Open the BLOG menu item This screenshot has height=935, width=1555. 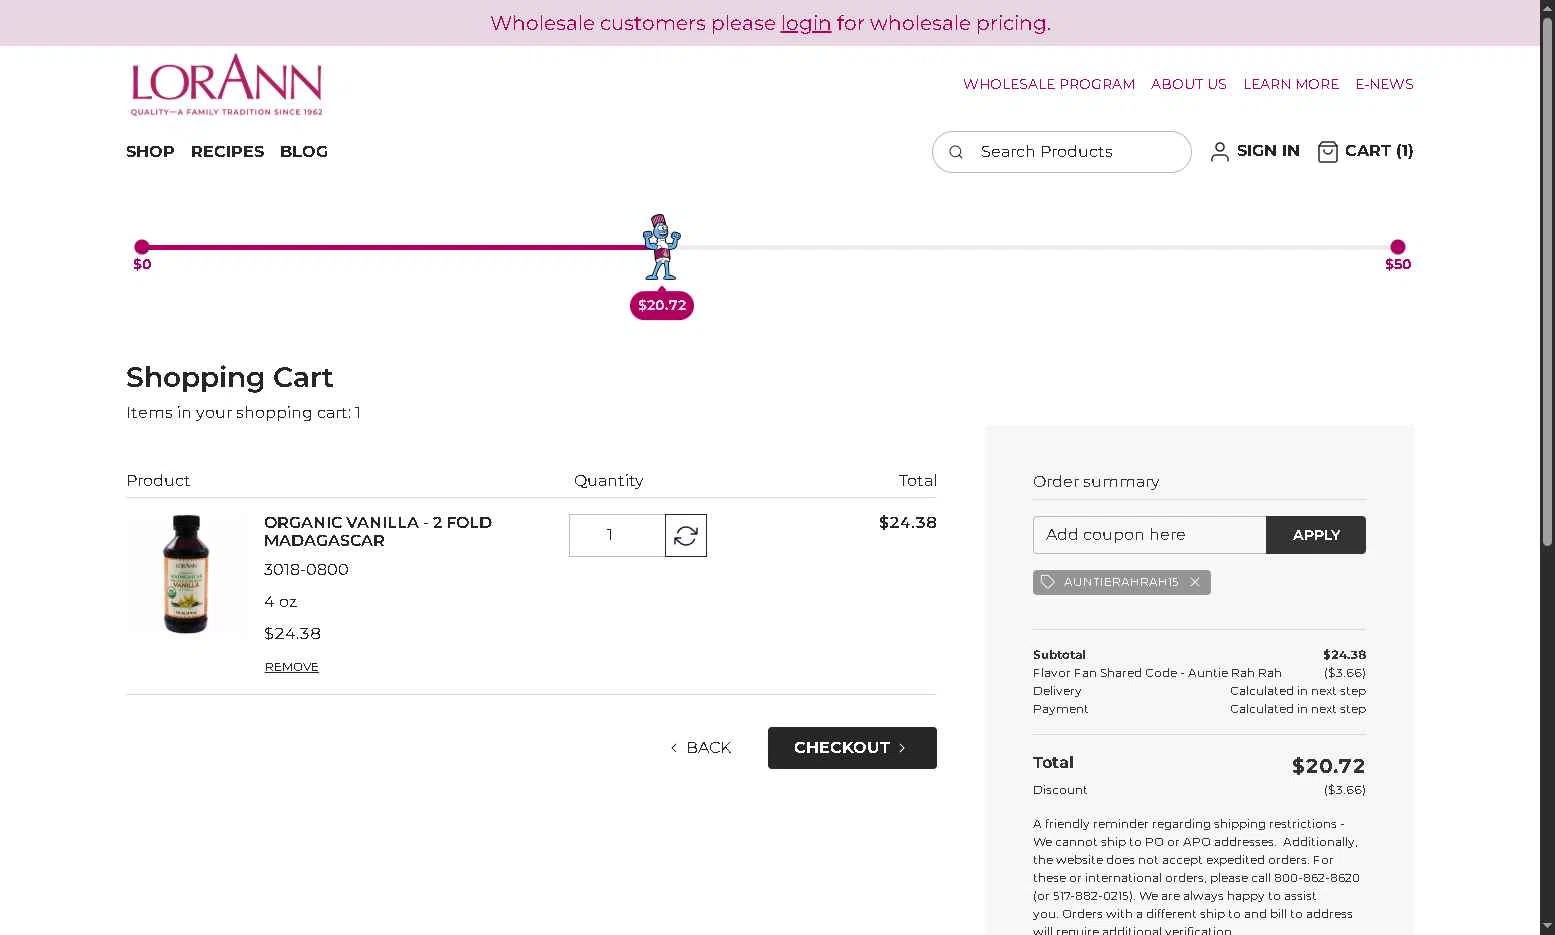[x=304, y=152]
